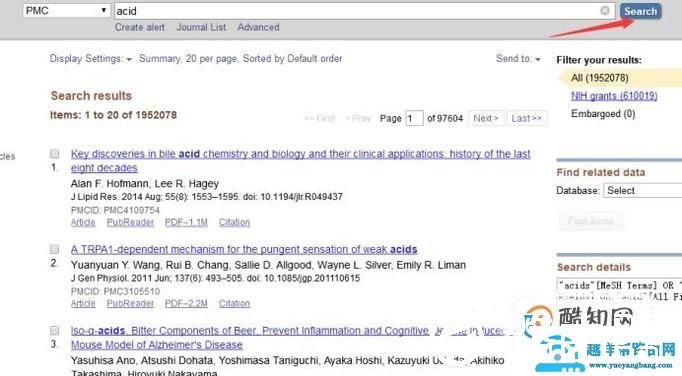
Task: Click the page number input box
Action: pos(414,118)
